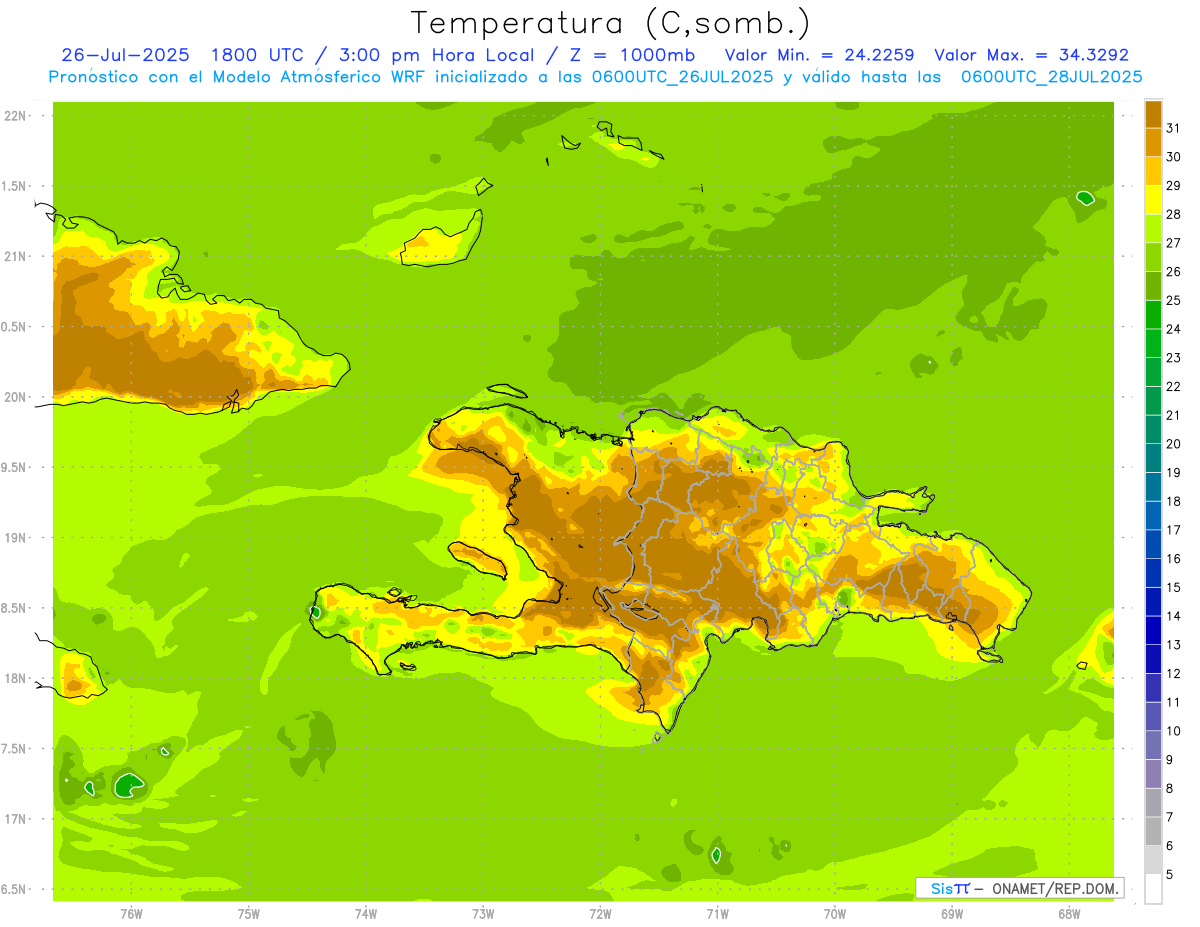This screenshot has width=1200, height=927.
Task: Click legend value "18"
Action: pyautogui.click(x=1173, y=501)
